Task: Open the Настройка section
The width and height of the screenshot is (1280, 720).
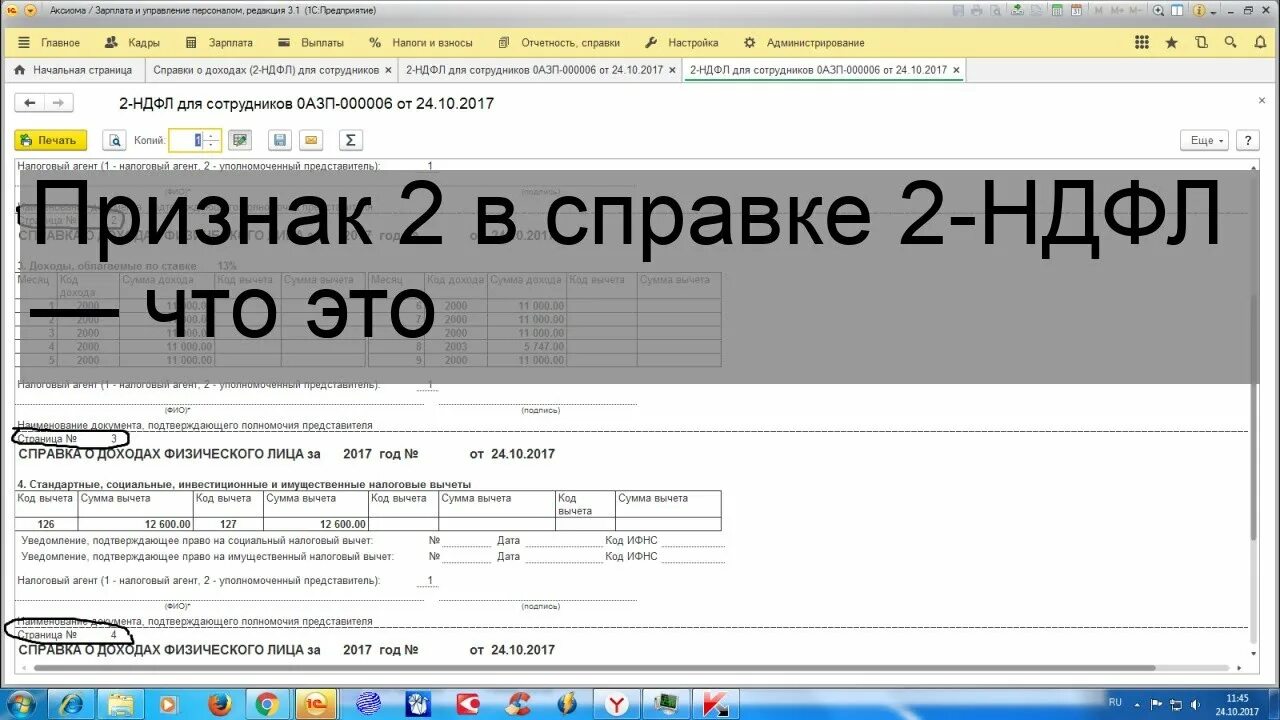Action: click(682, 43)
